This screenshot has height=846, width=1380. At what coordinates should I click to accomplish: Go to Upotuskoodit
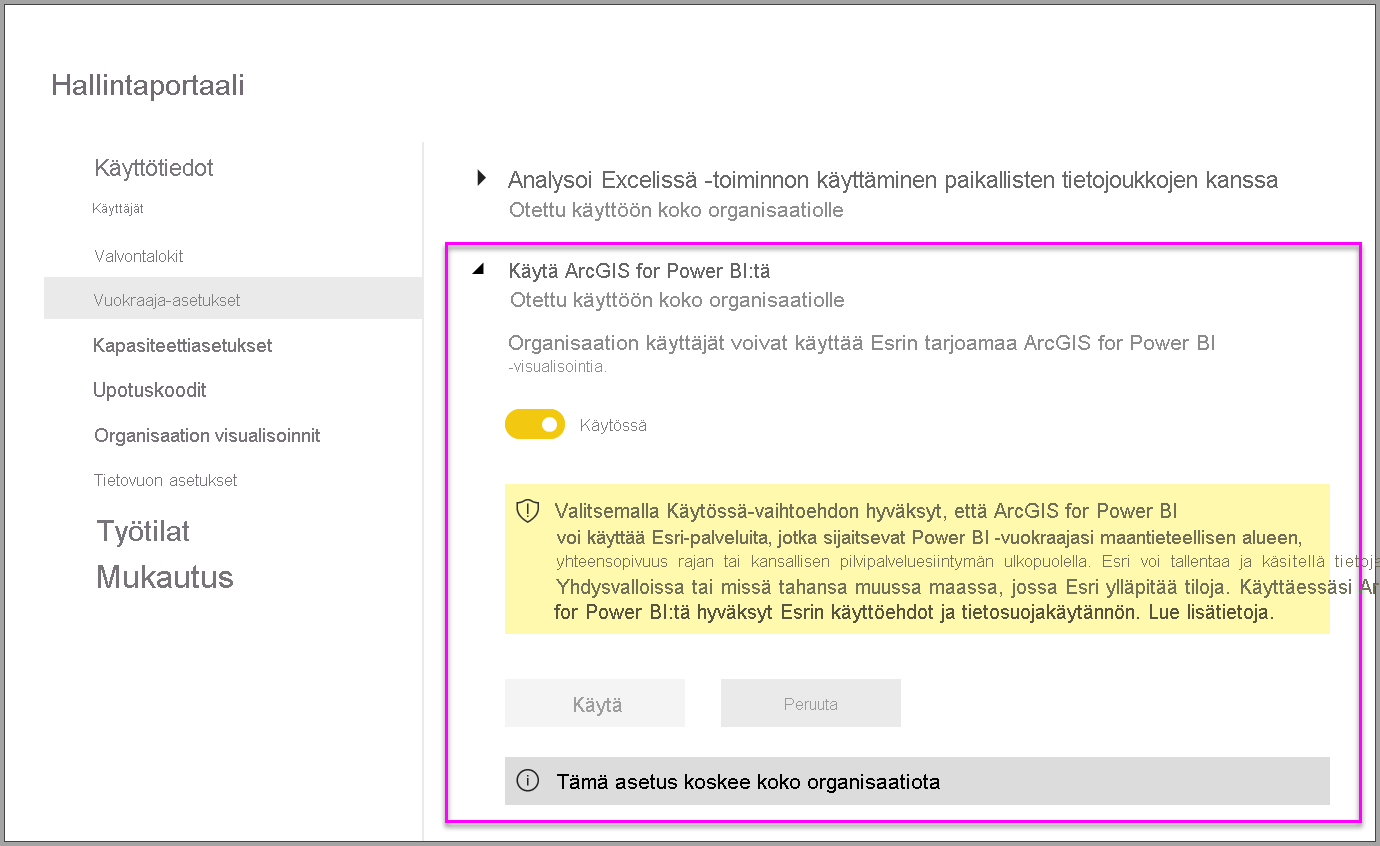(150, 390)
